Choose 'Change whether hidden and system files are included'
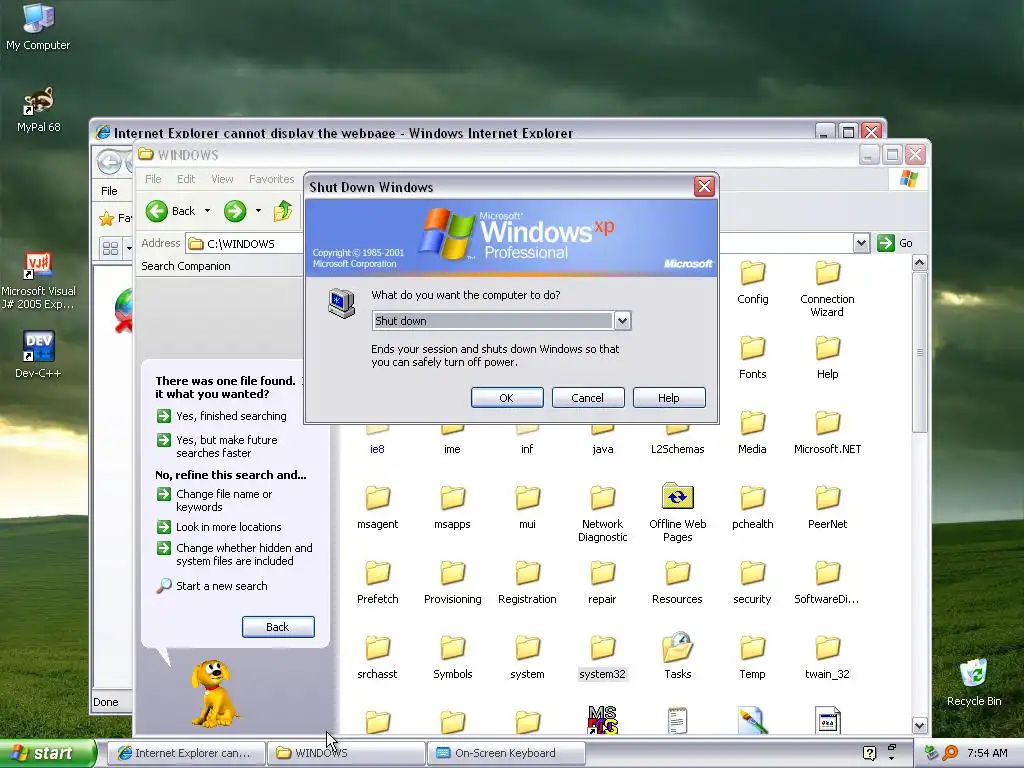This screenshot has height=768, width=1024. pyautogui.click(x=235, y=554)
